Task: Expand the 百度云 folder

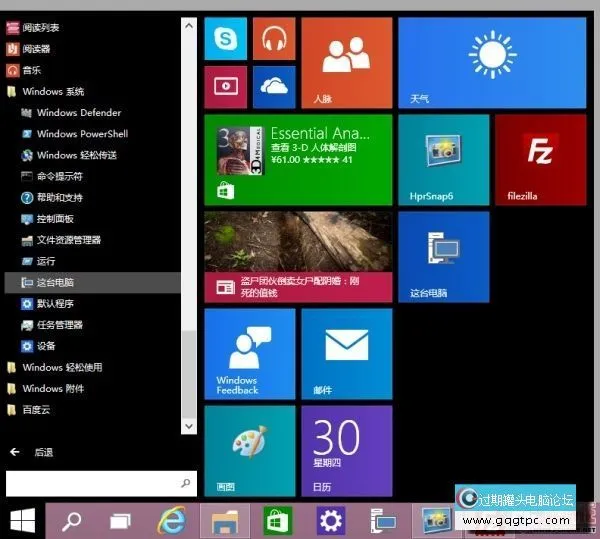Action: [92, 410]
